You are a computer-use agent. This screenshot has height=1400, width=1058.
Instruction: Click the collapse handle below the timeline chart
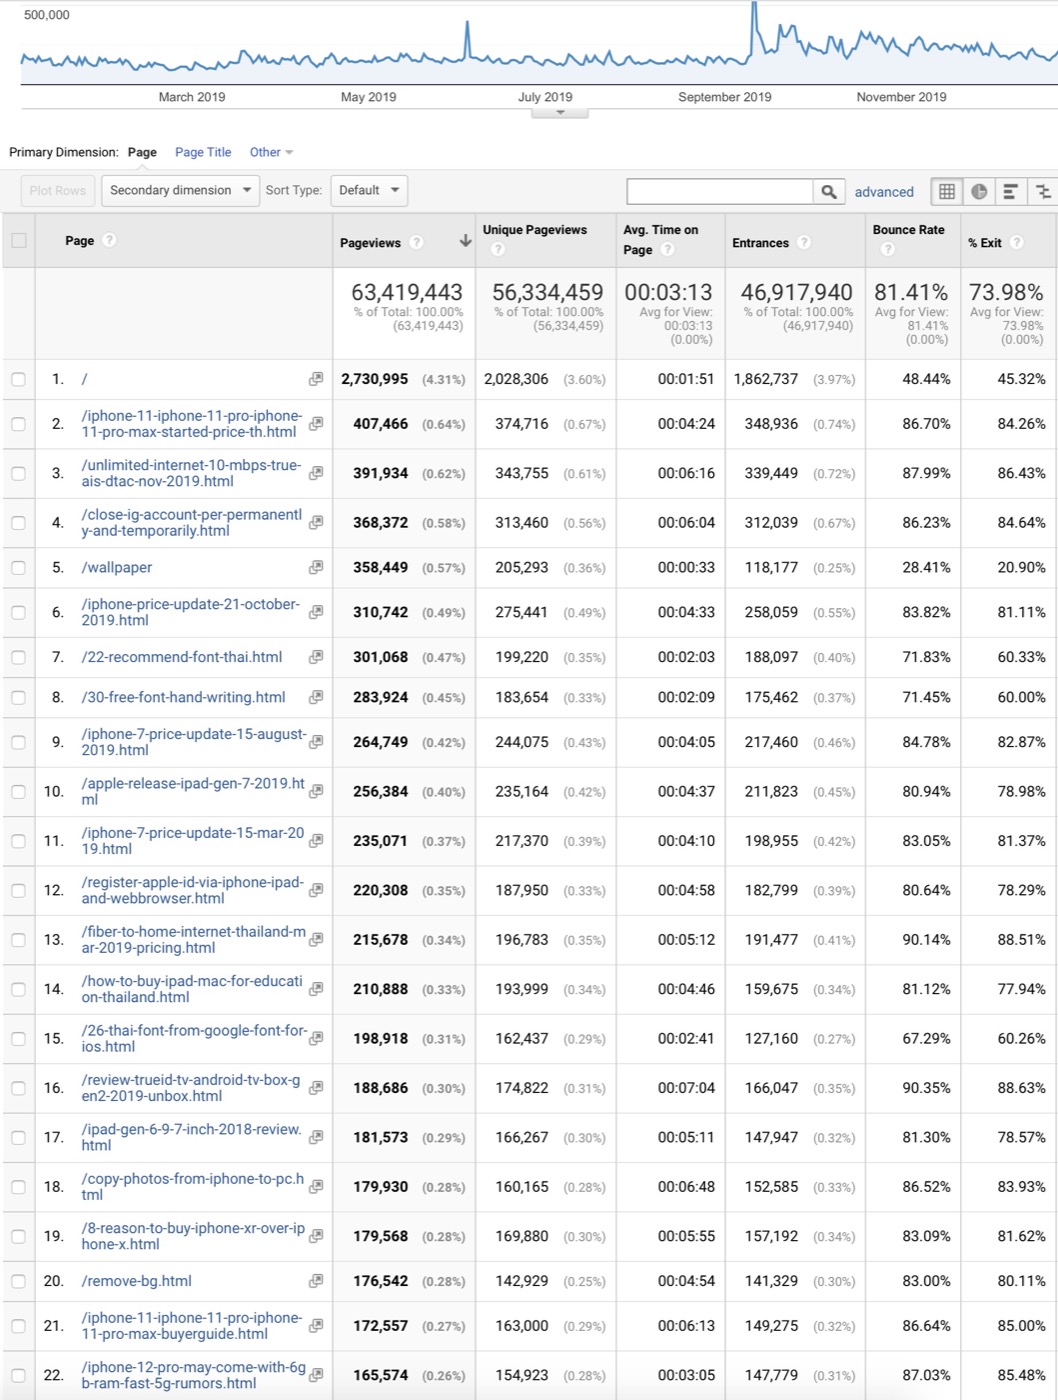tap(560, 112)
